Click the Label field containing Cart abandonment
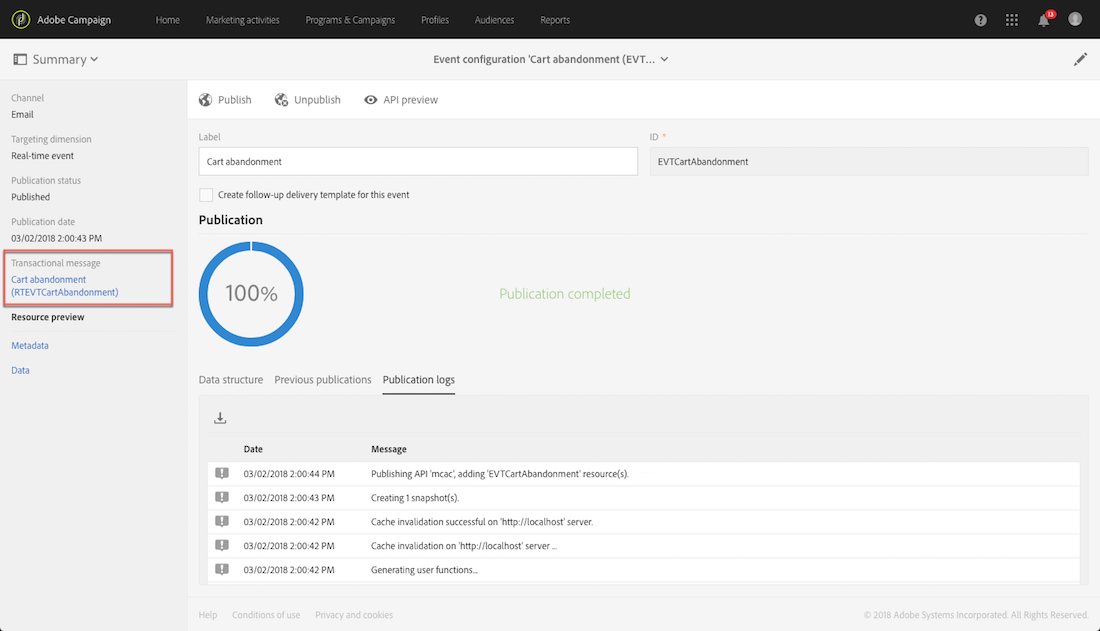1100x631 pixels. 418,161
